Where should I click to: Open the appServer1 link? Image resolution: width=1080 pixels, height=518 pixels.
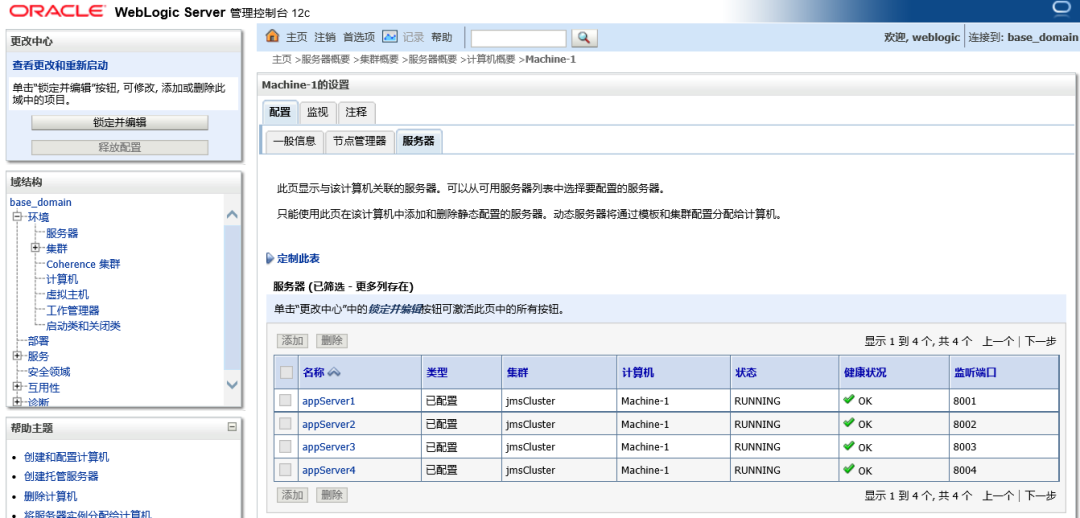point(329,401)
